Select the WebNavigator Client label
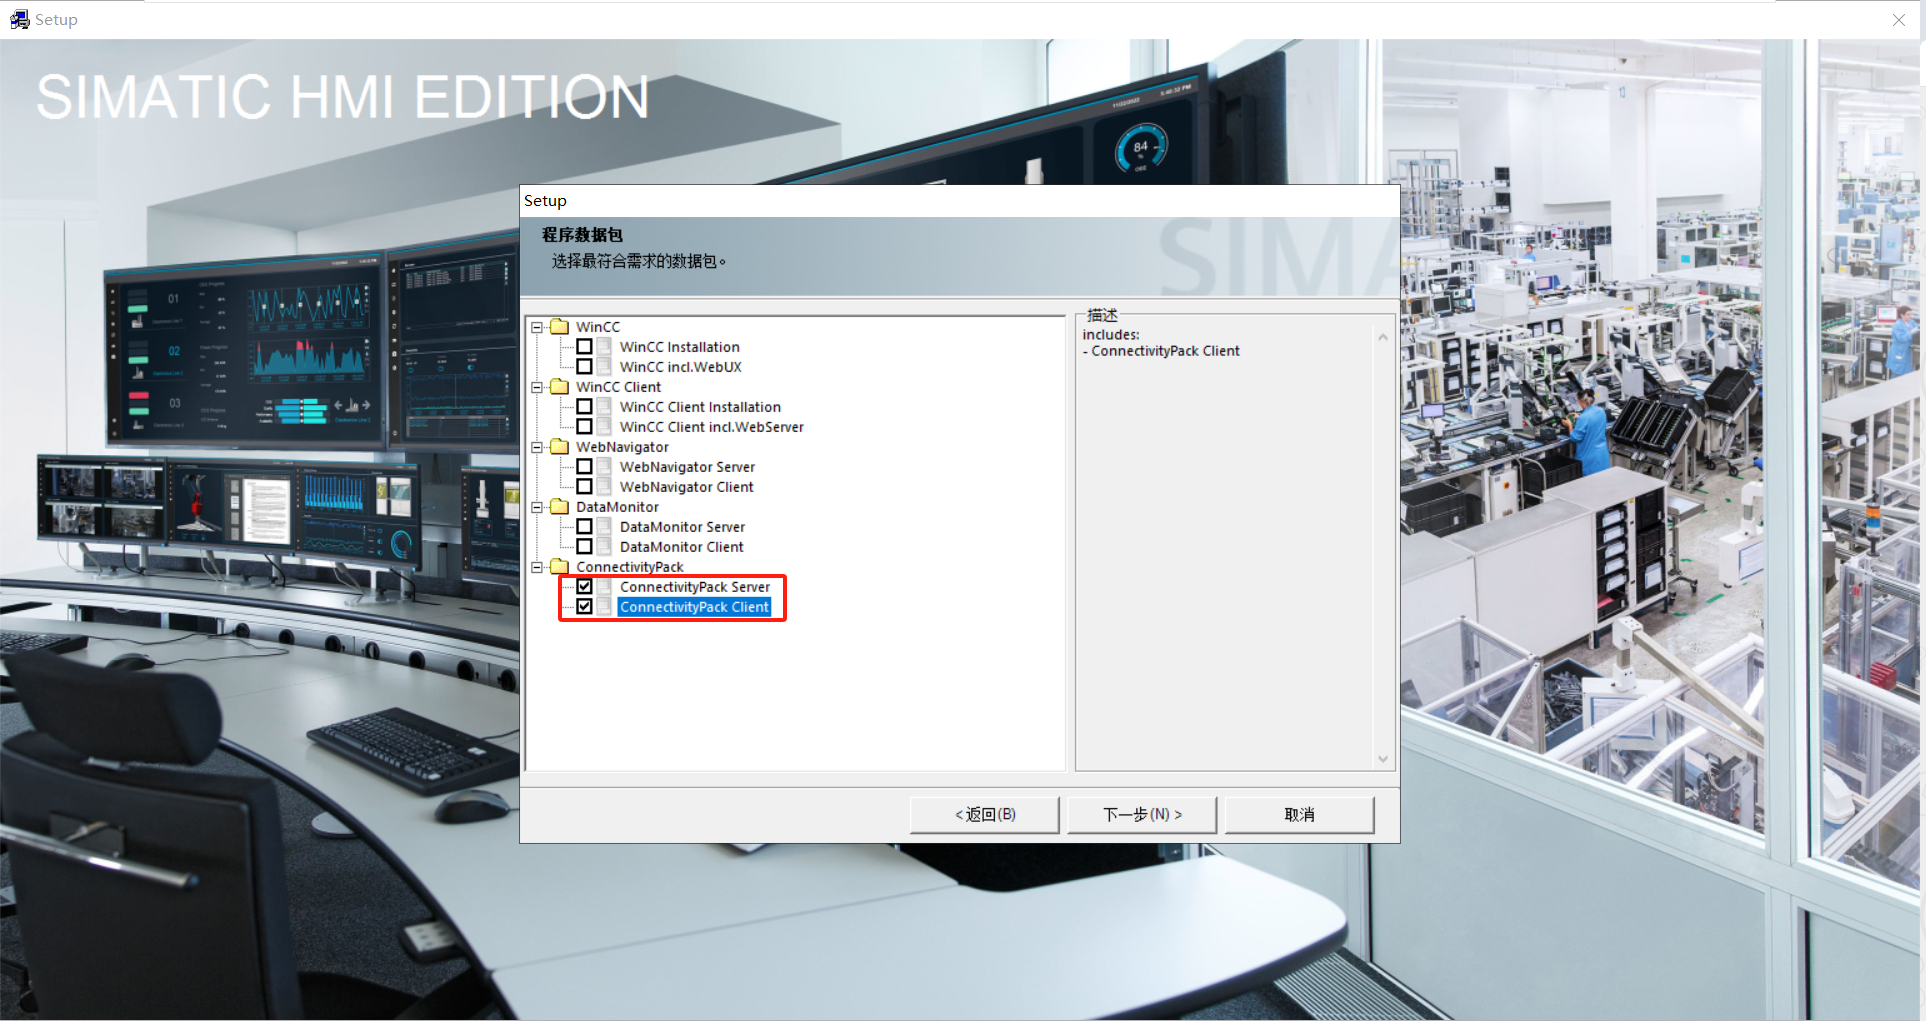 687,487
